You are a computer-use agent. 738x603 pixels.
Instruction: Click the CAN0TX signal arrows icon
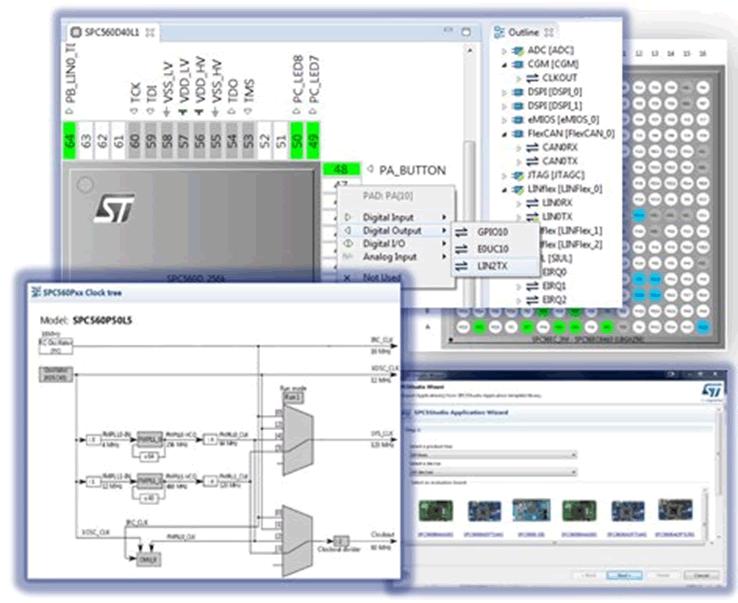(532, 161)
